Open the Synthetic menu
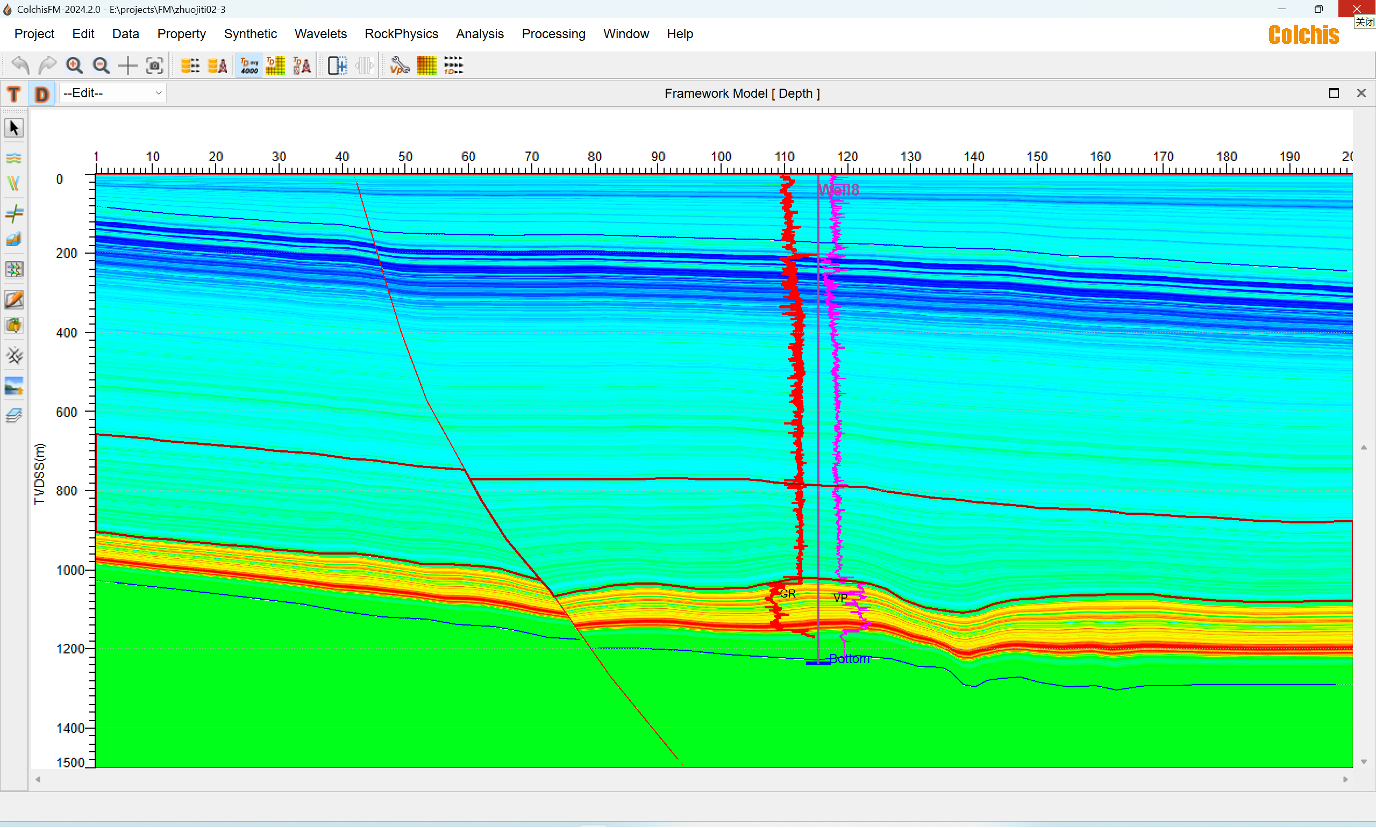The width and height of the screenshot is (1376, 828). coord(250,34)
